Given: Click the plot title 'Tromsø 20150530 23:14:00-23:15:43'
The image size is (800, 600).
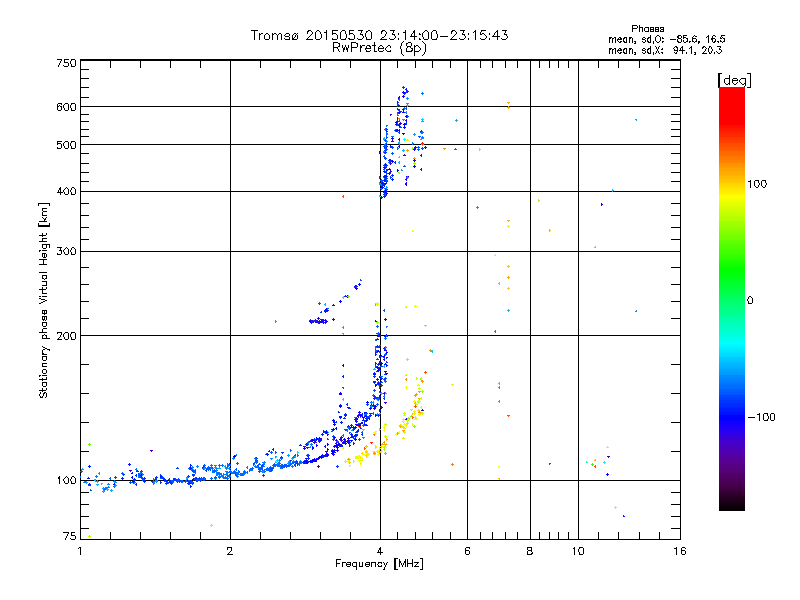Looking at the screenshot, I should tap(379, 35).
